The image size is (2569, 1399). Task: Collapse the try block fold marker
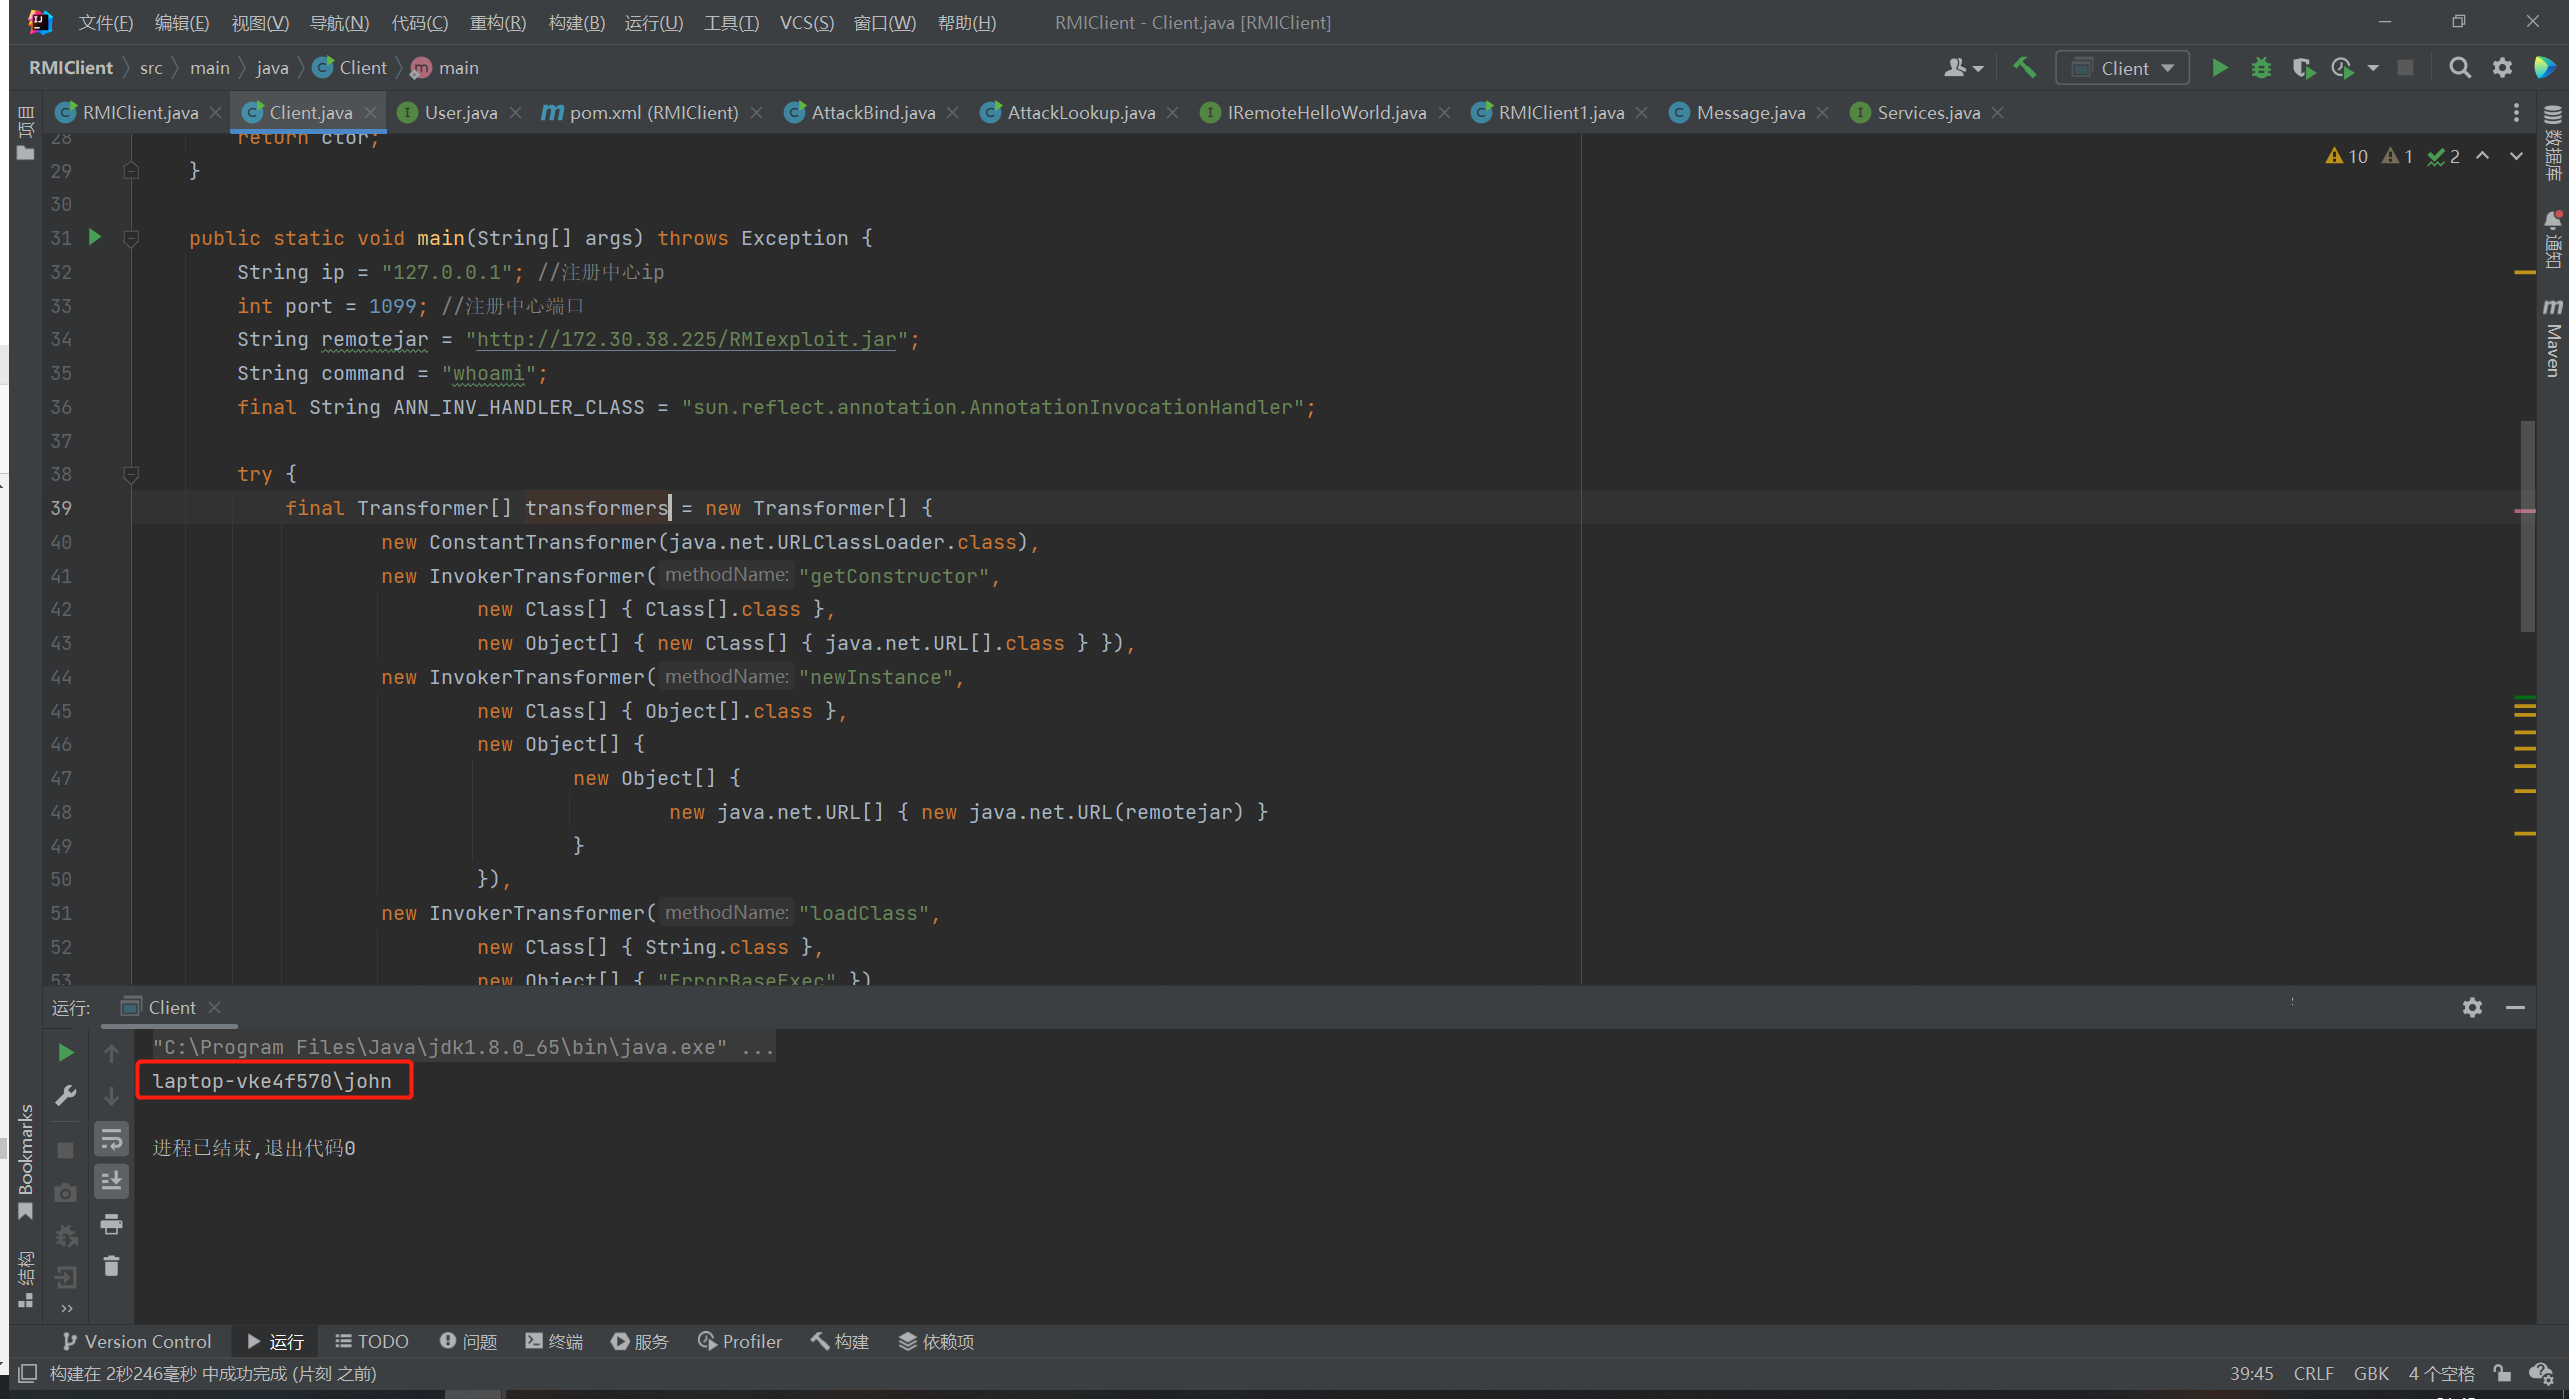coord(130,474)
